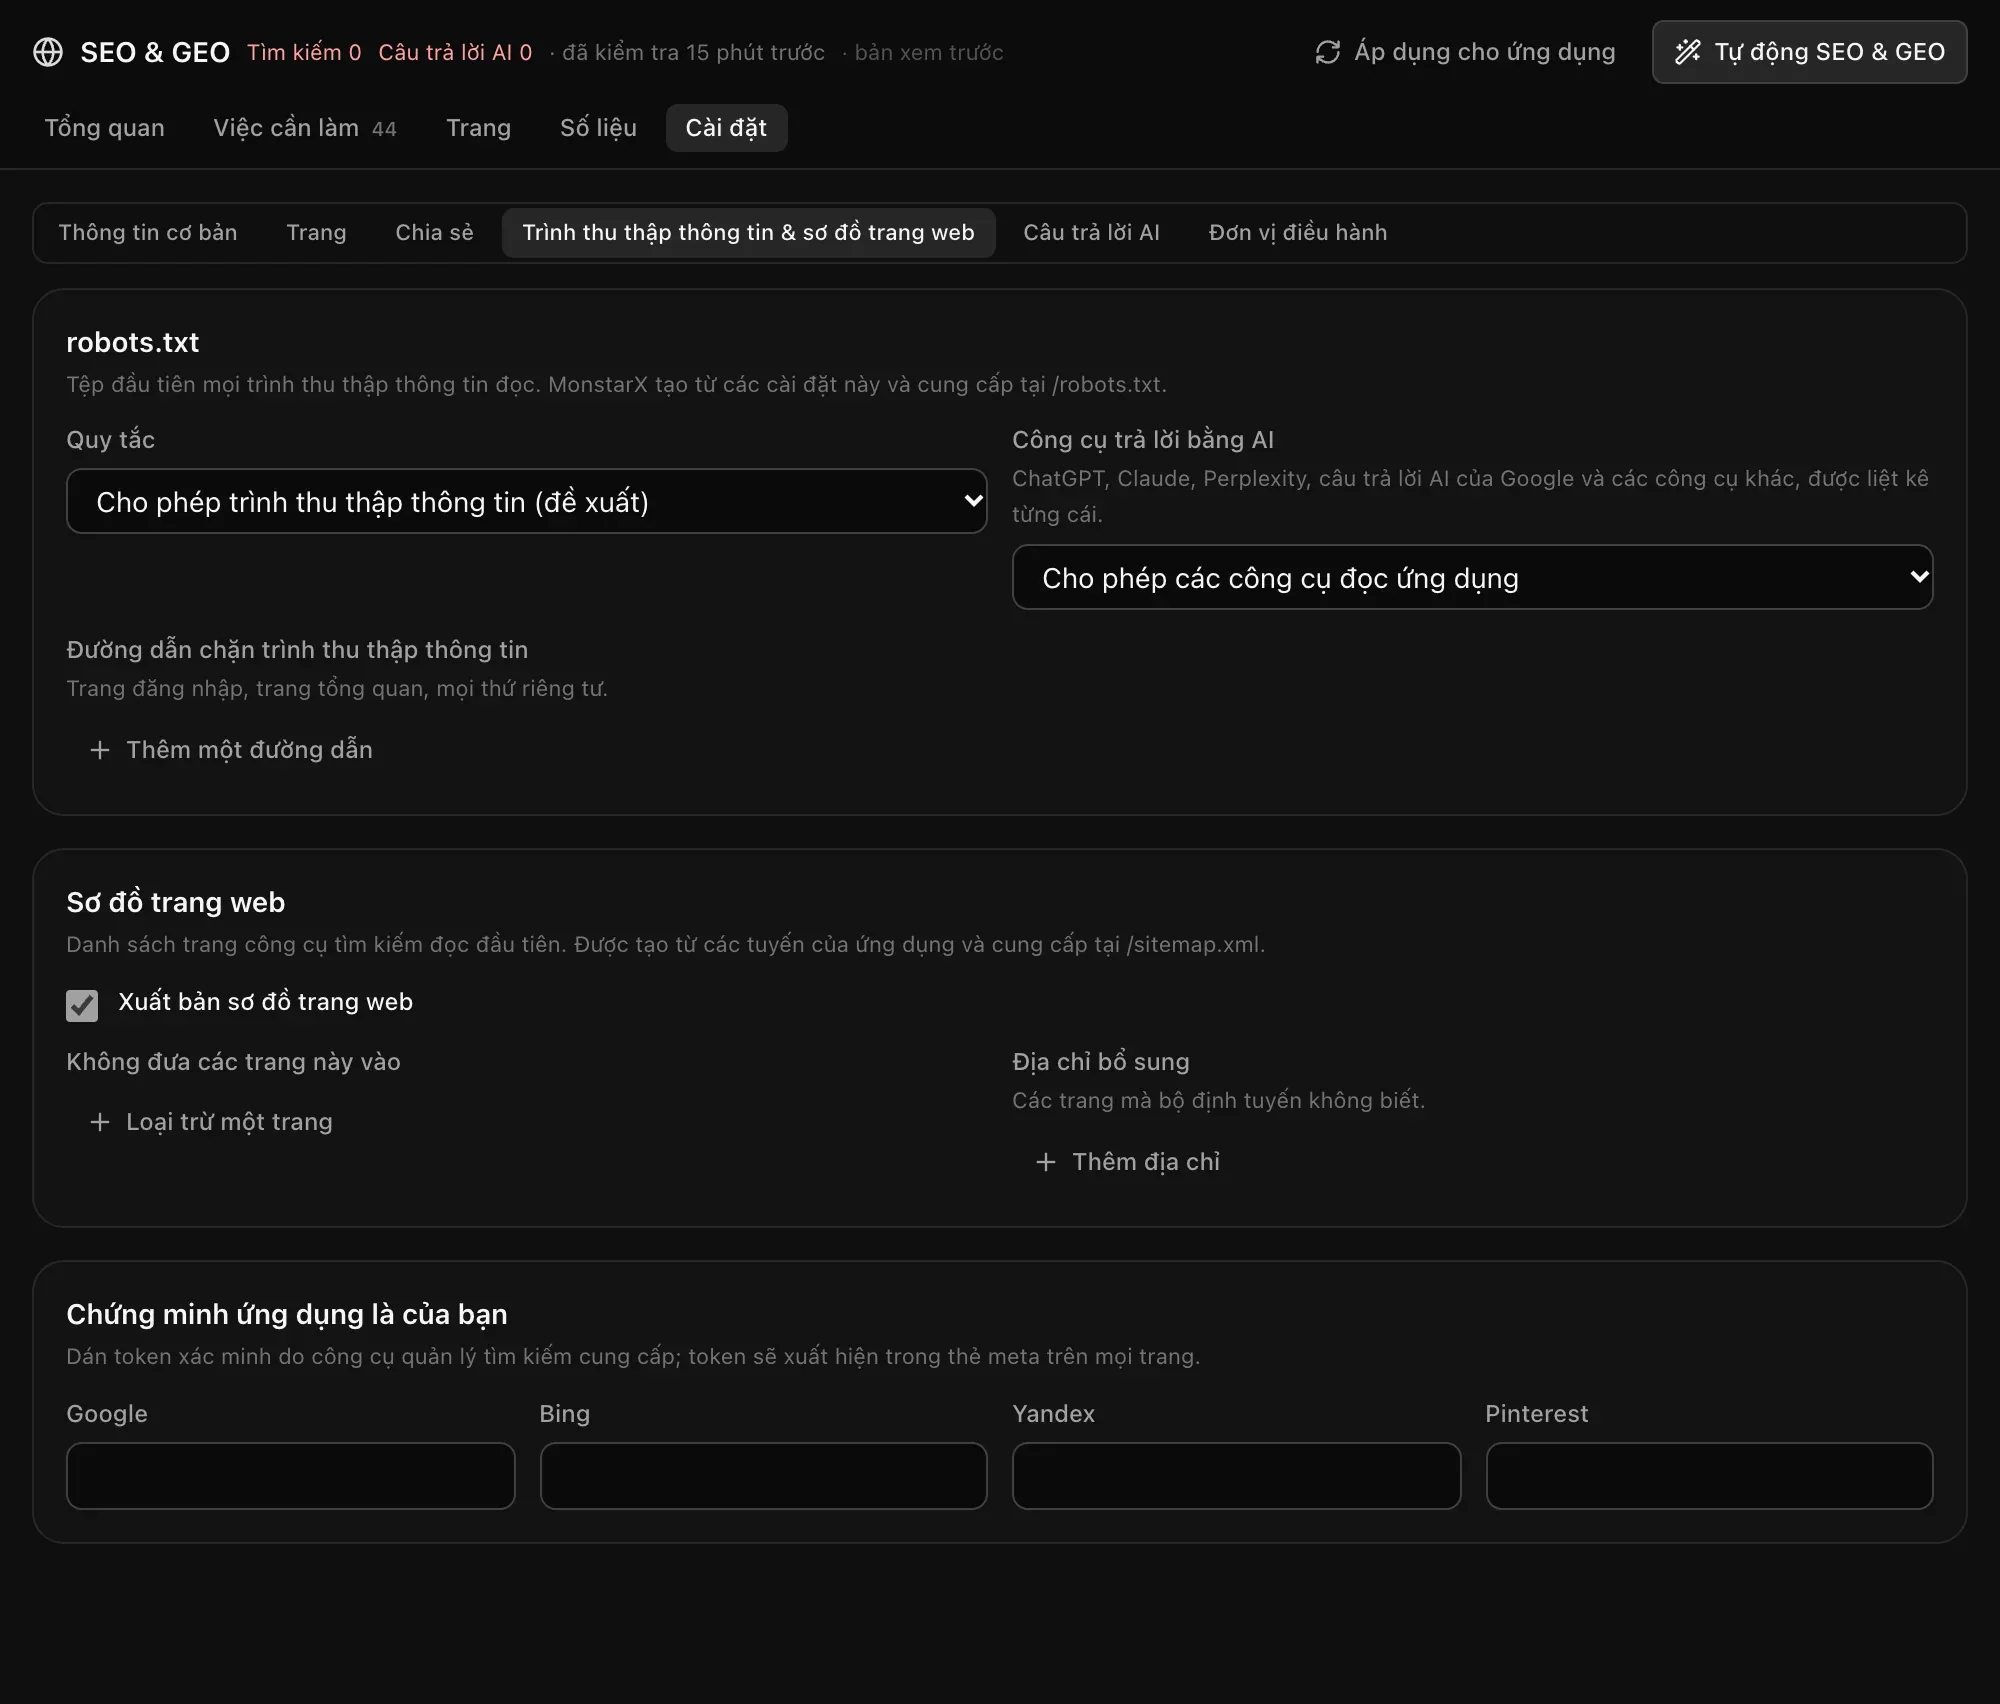Screen dimensions: 2000x1704
Task: Click the plus icon next to Thêm một đường dẫn
Action: (100, 750)
